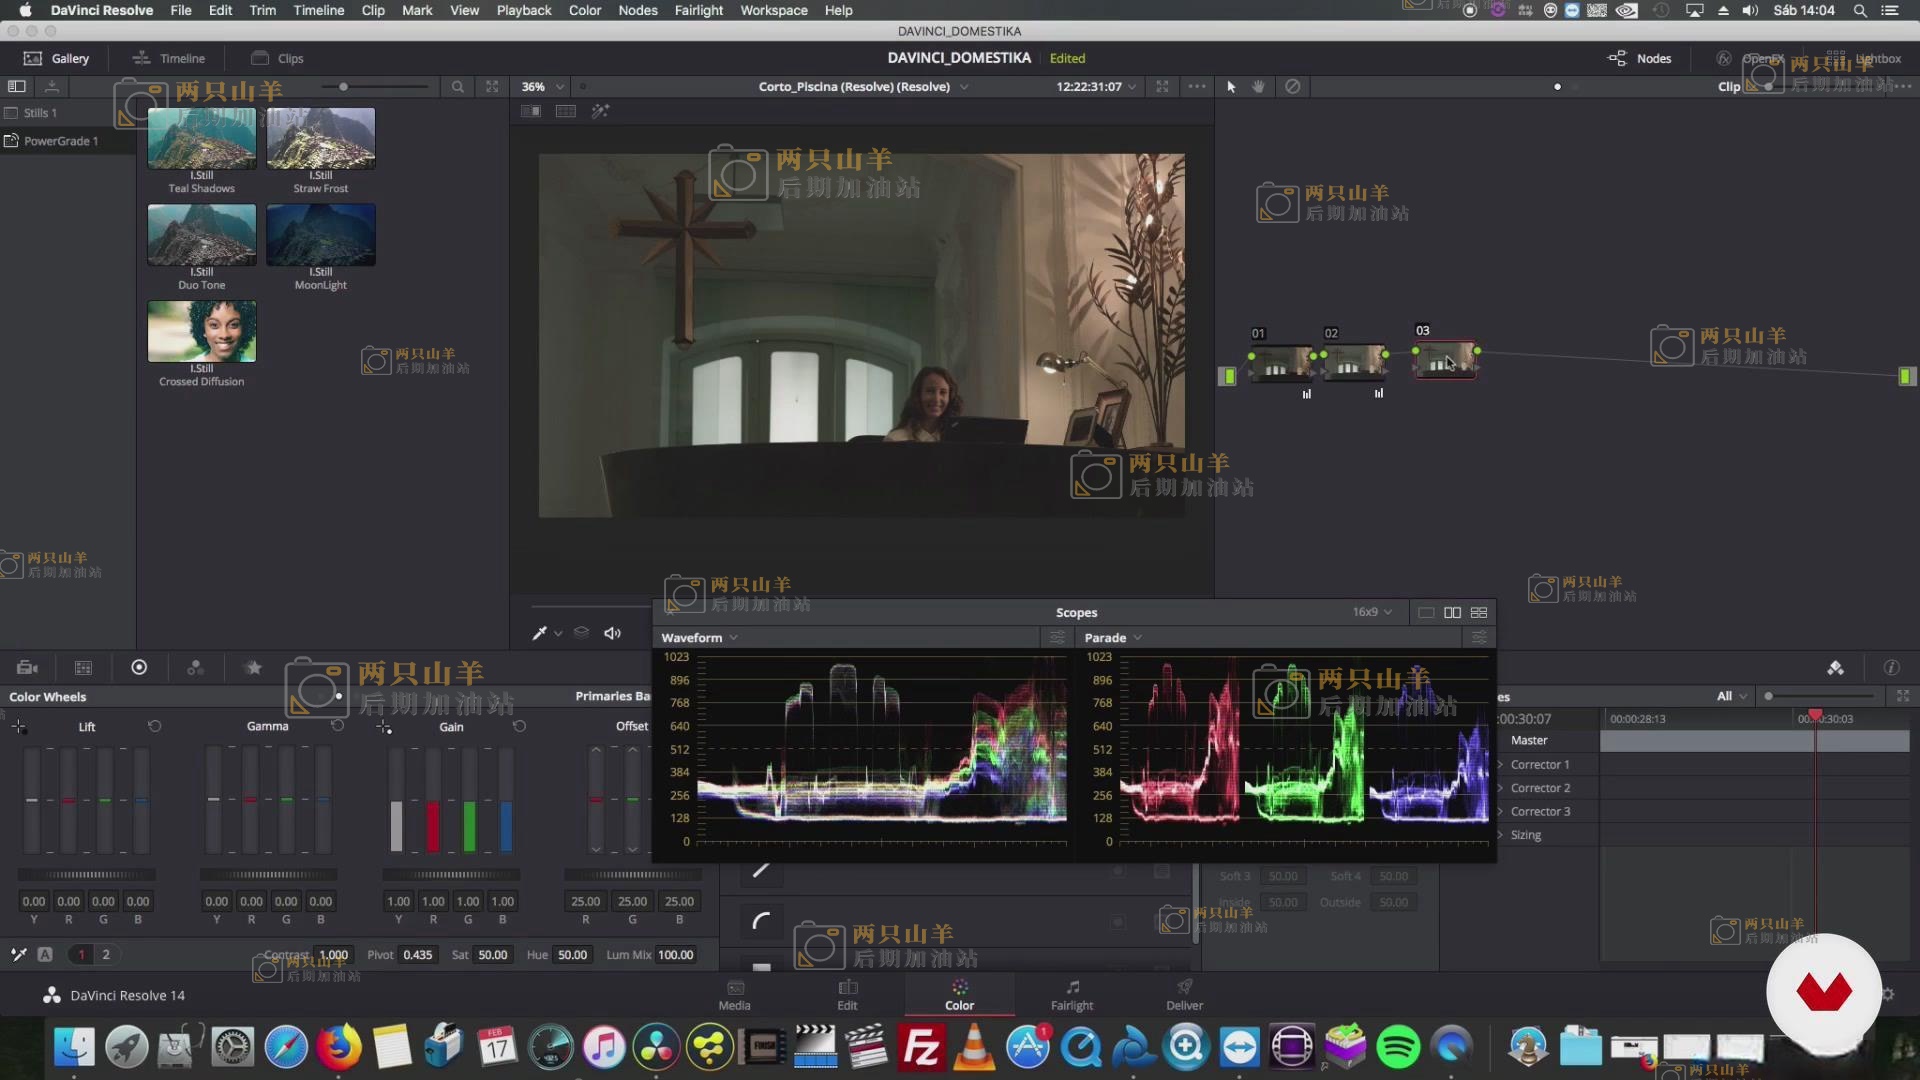
Task: Toggle the Gallery panel button
Action: (57, 58)
